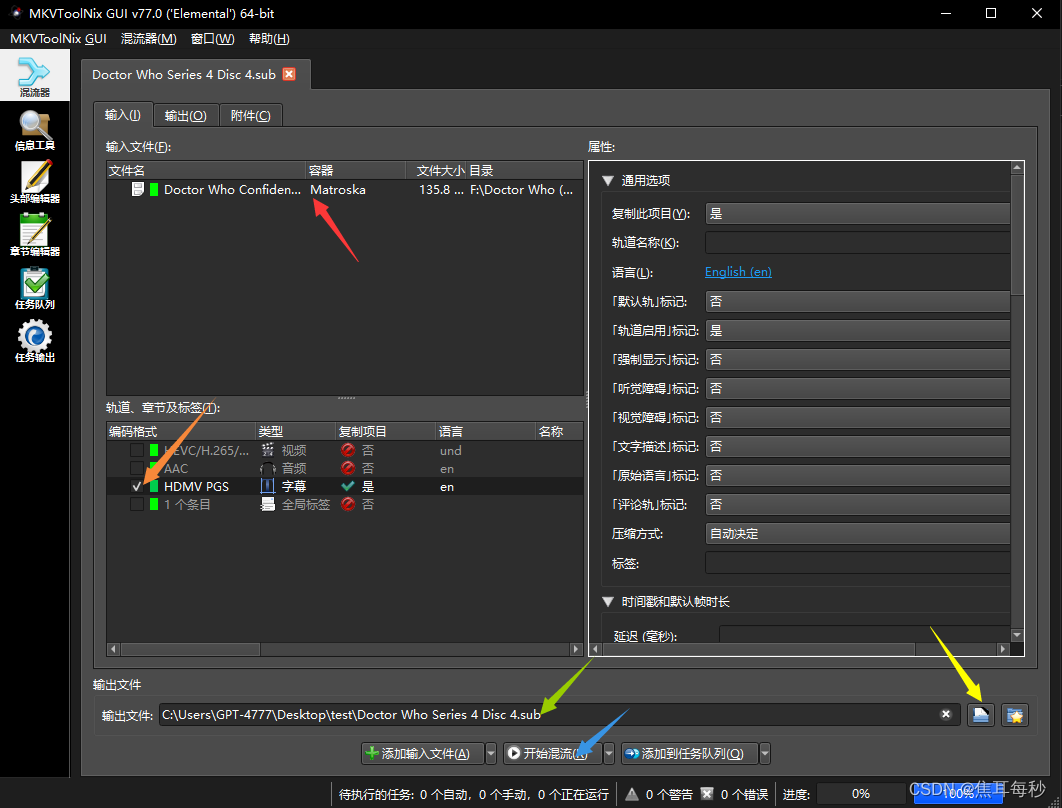Open the 听觉障碍 flag dropdown

click(857, 389)
